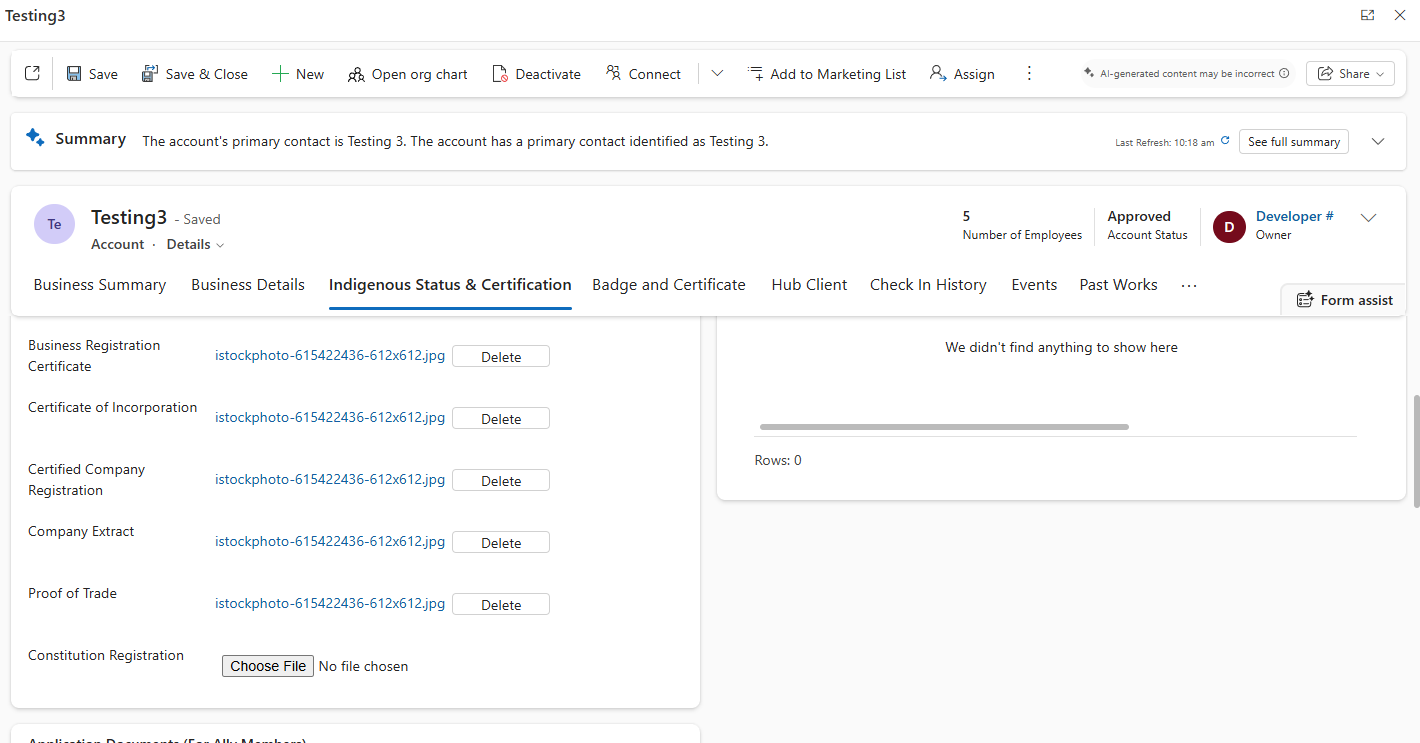Open the Share dropdown
1420x743 pixels.
pos(1350,74)
